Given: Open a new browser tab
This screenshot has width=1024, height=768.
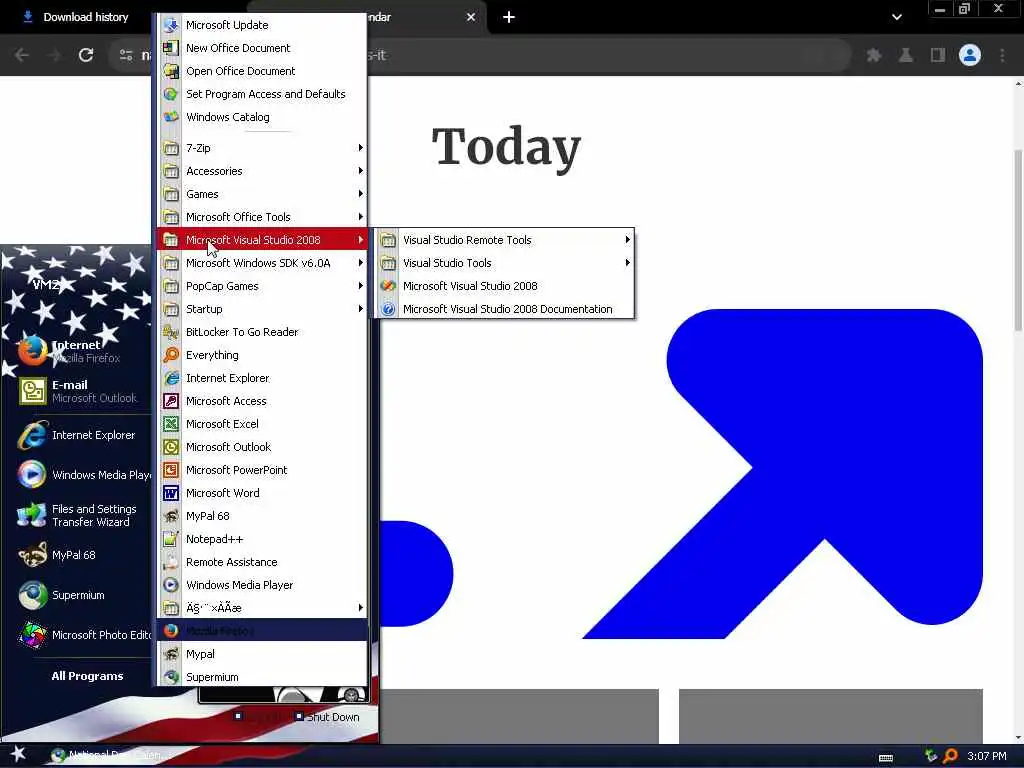Looking at the screenshot, I should click(x=509, y=17).
